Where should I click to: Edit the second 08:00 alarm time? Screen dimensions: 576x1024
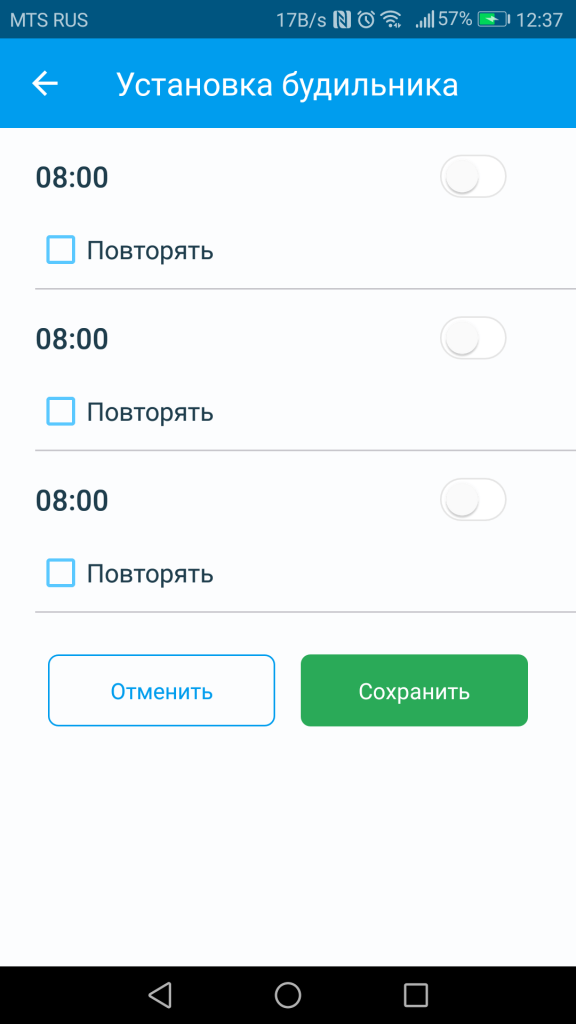72,340
